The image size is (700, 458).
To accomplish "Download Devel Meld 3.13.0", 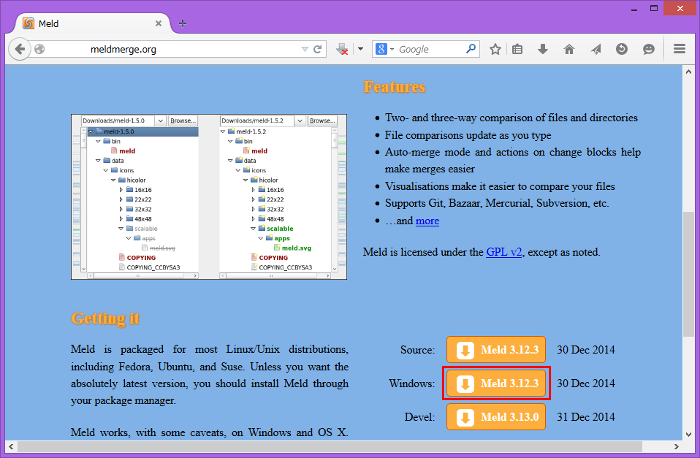I will (496, 417).
